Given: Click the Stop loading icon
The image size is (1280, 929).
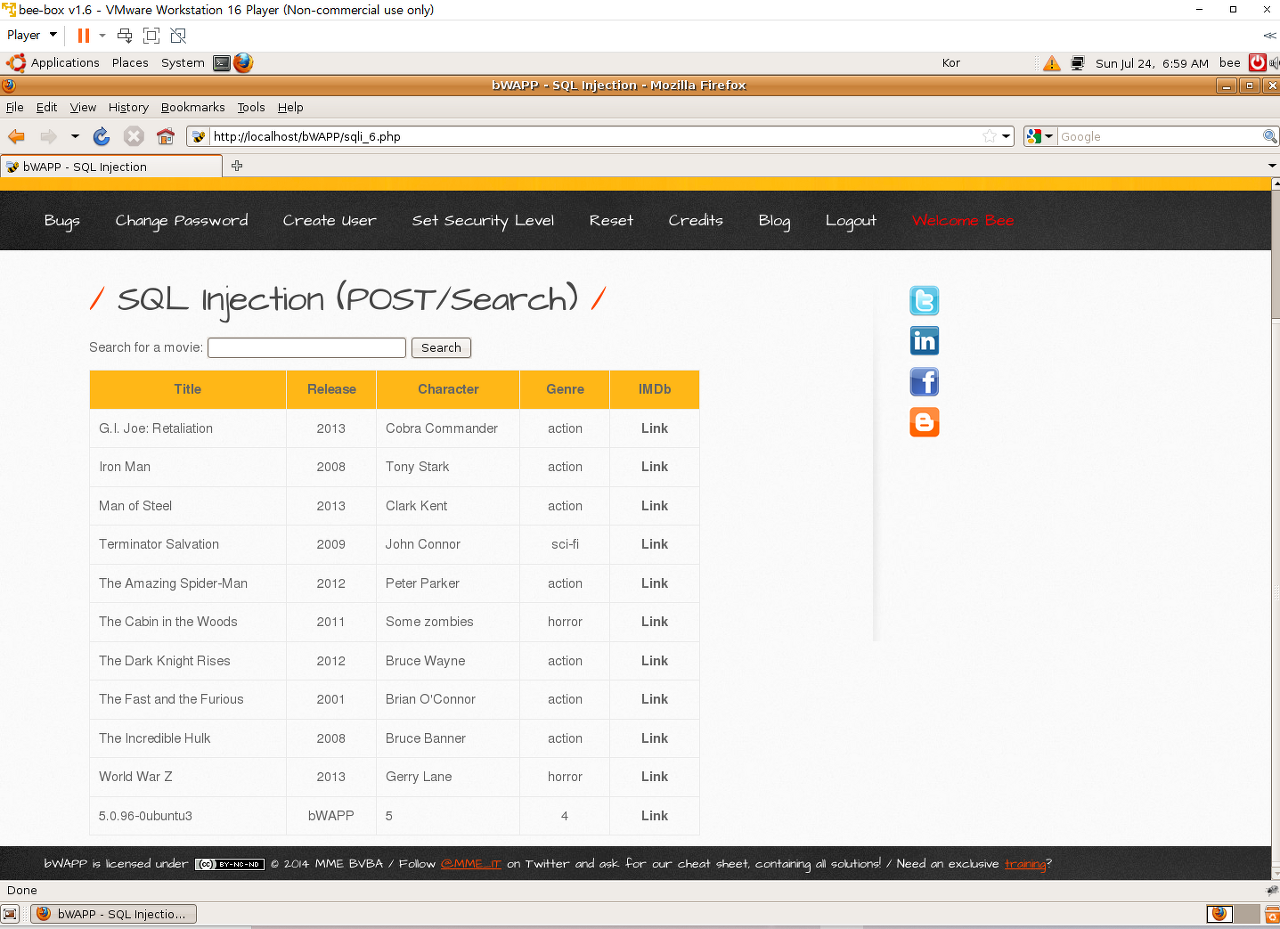Looking at the screenshot, I should (x=133, y=137).
